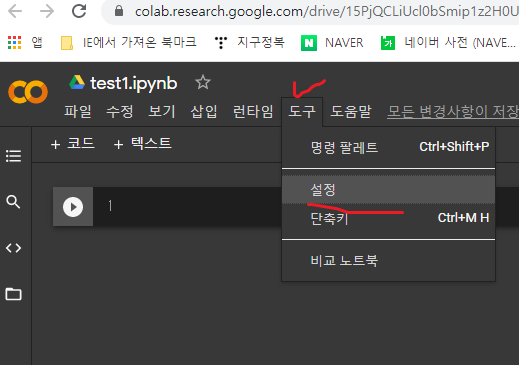Open the 지구정복 bookmark
Image resolution: width=519 pixels, height=365 pixels.
249,43
